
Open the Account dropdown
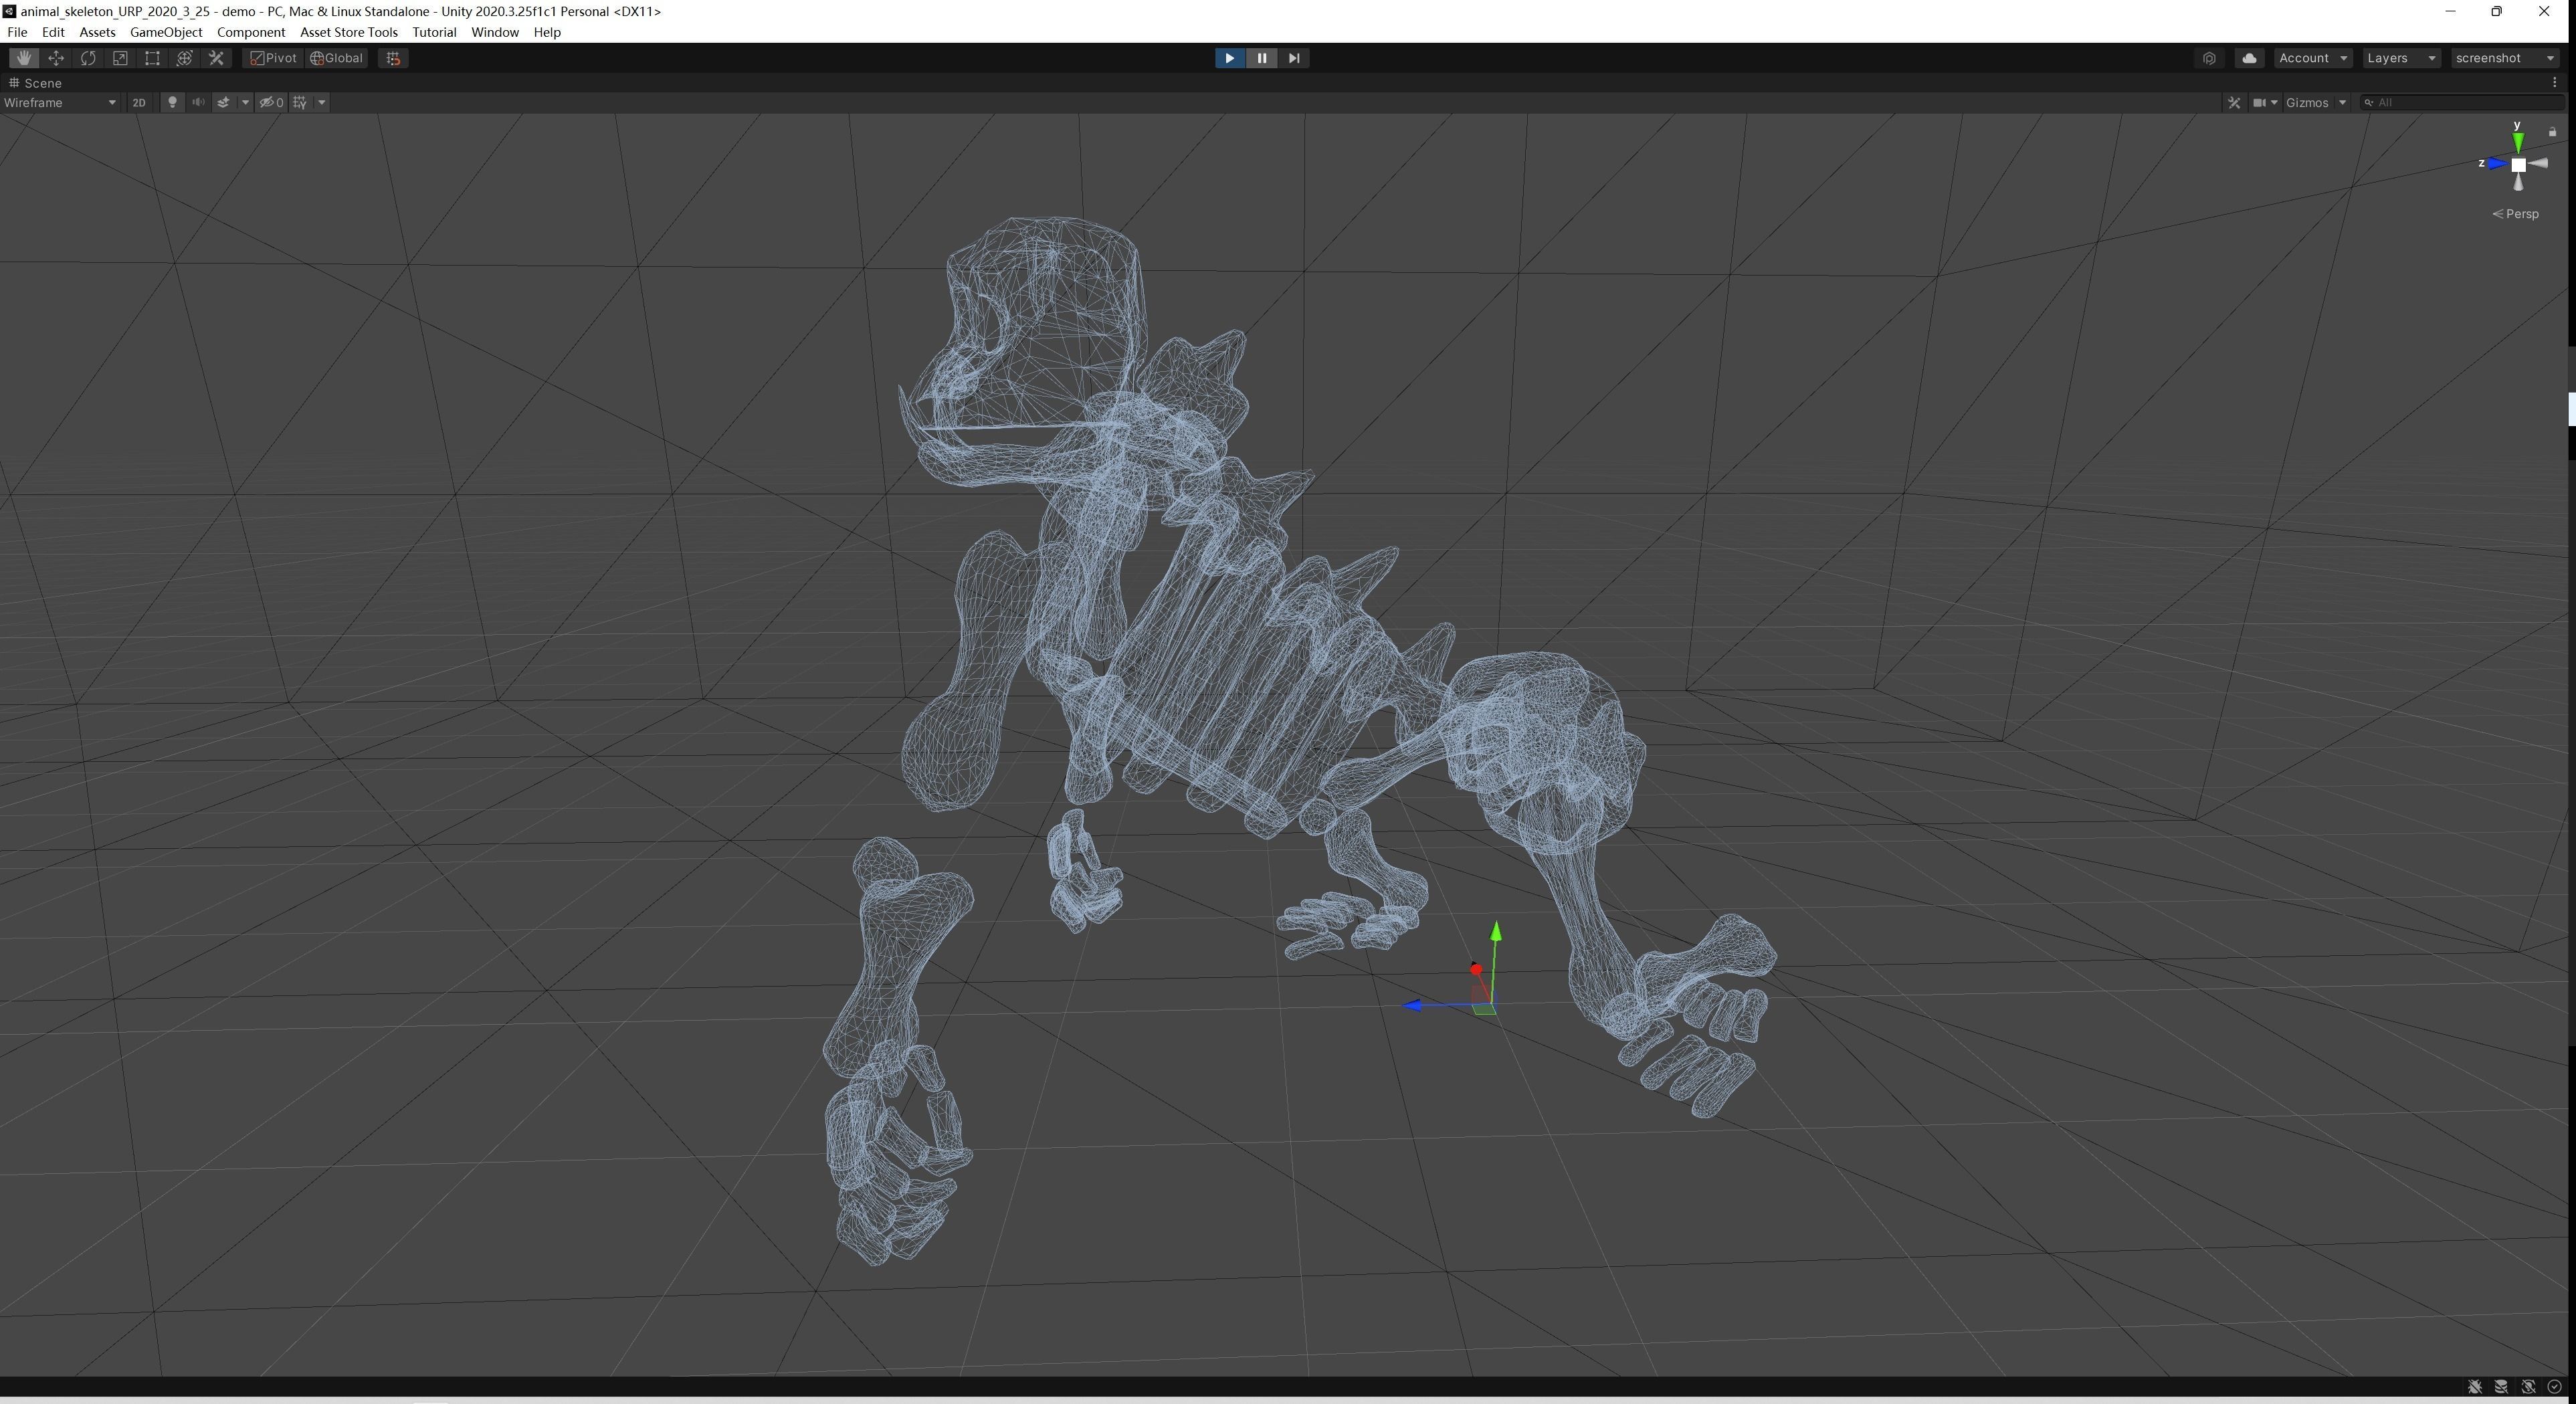tap(2313, 58)
